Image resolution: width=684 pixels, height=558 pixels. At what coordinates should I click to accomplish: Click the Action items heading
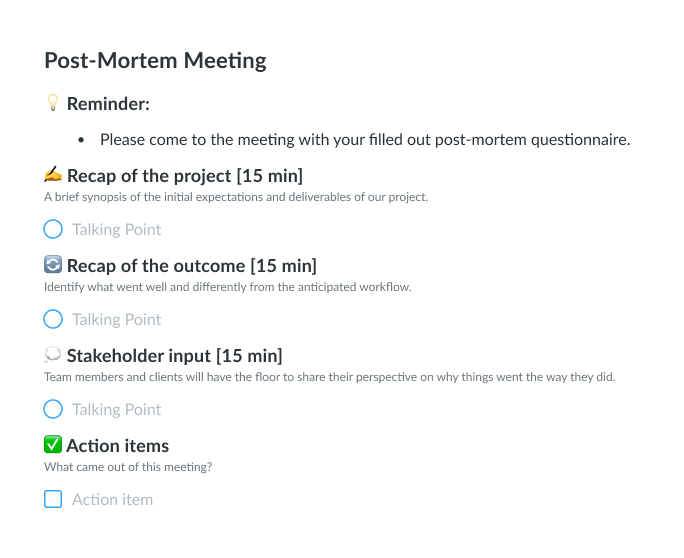(118, 445)
